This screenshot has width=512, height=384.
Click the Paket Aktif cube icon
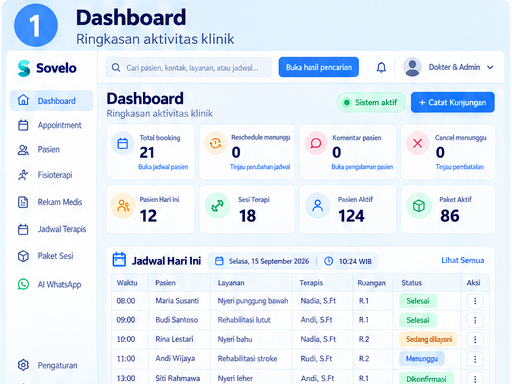click(419, 206)
